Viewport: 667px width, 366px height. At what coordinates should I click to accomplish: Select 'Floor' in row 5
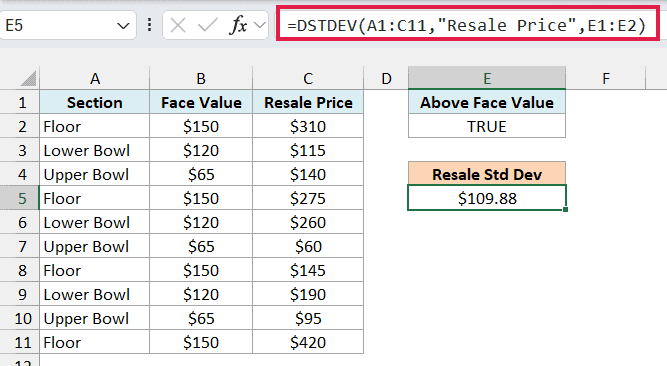click(95, 198)
